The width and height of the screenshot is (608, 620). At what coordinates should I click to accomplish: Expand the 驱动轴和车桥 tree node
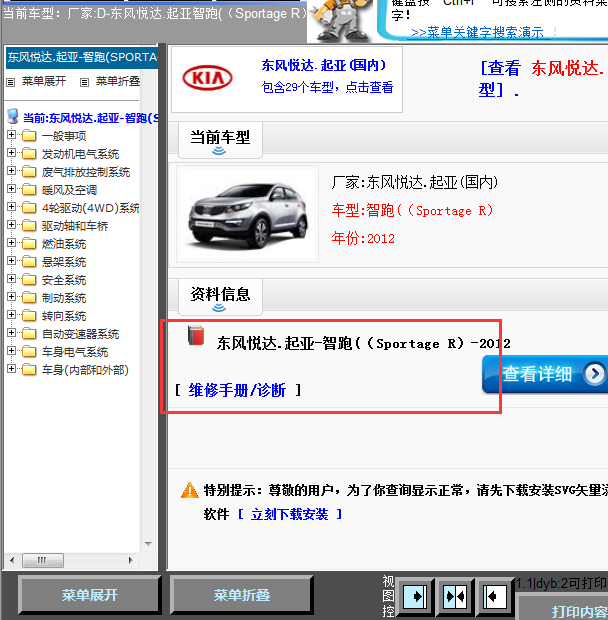coord(11,225)
